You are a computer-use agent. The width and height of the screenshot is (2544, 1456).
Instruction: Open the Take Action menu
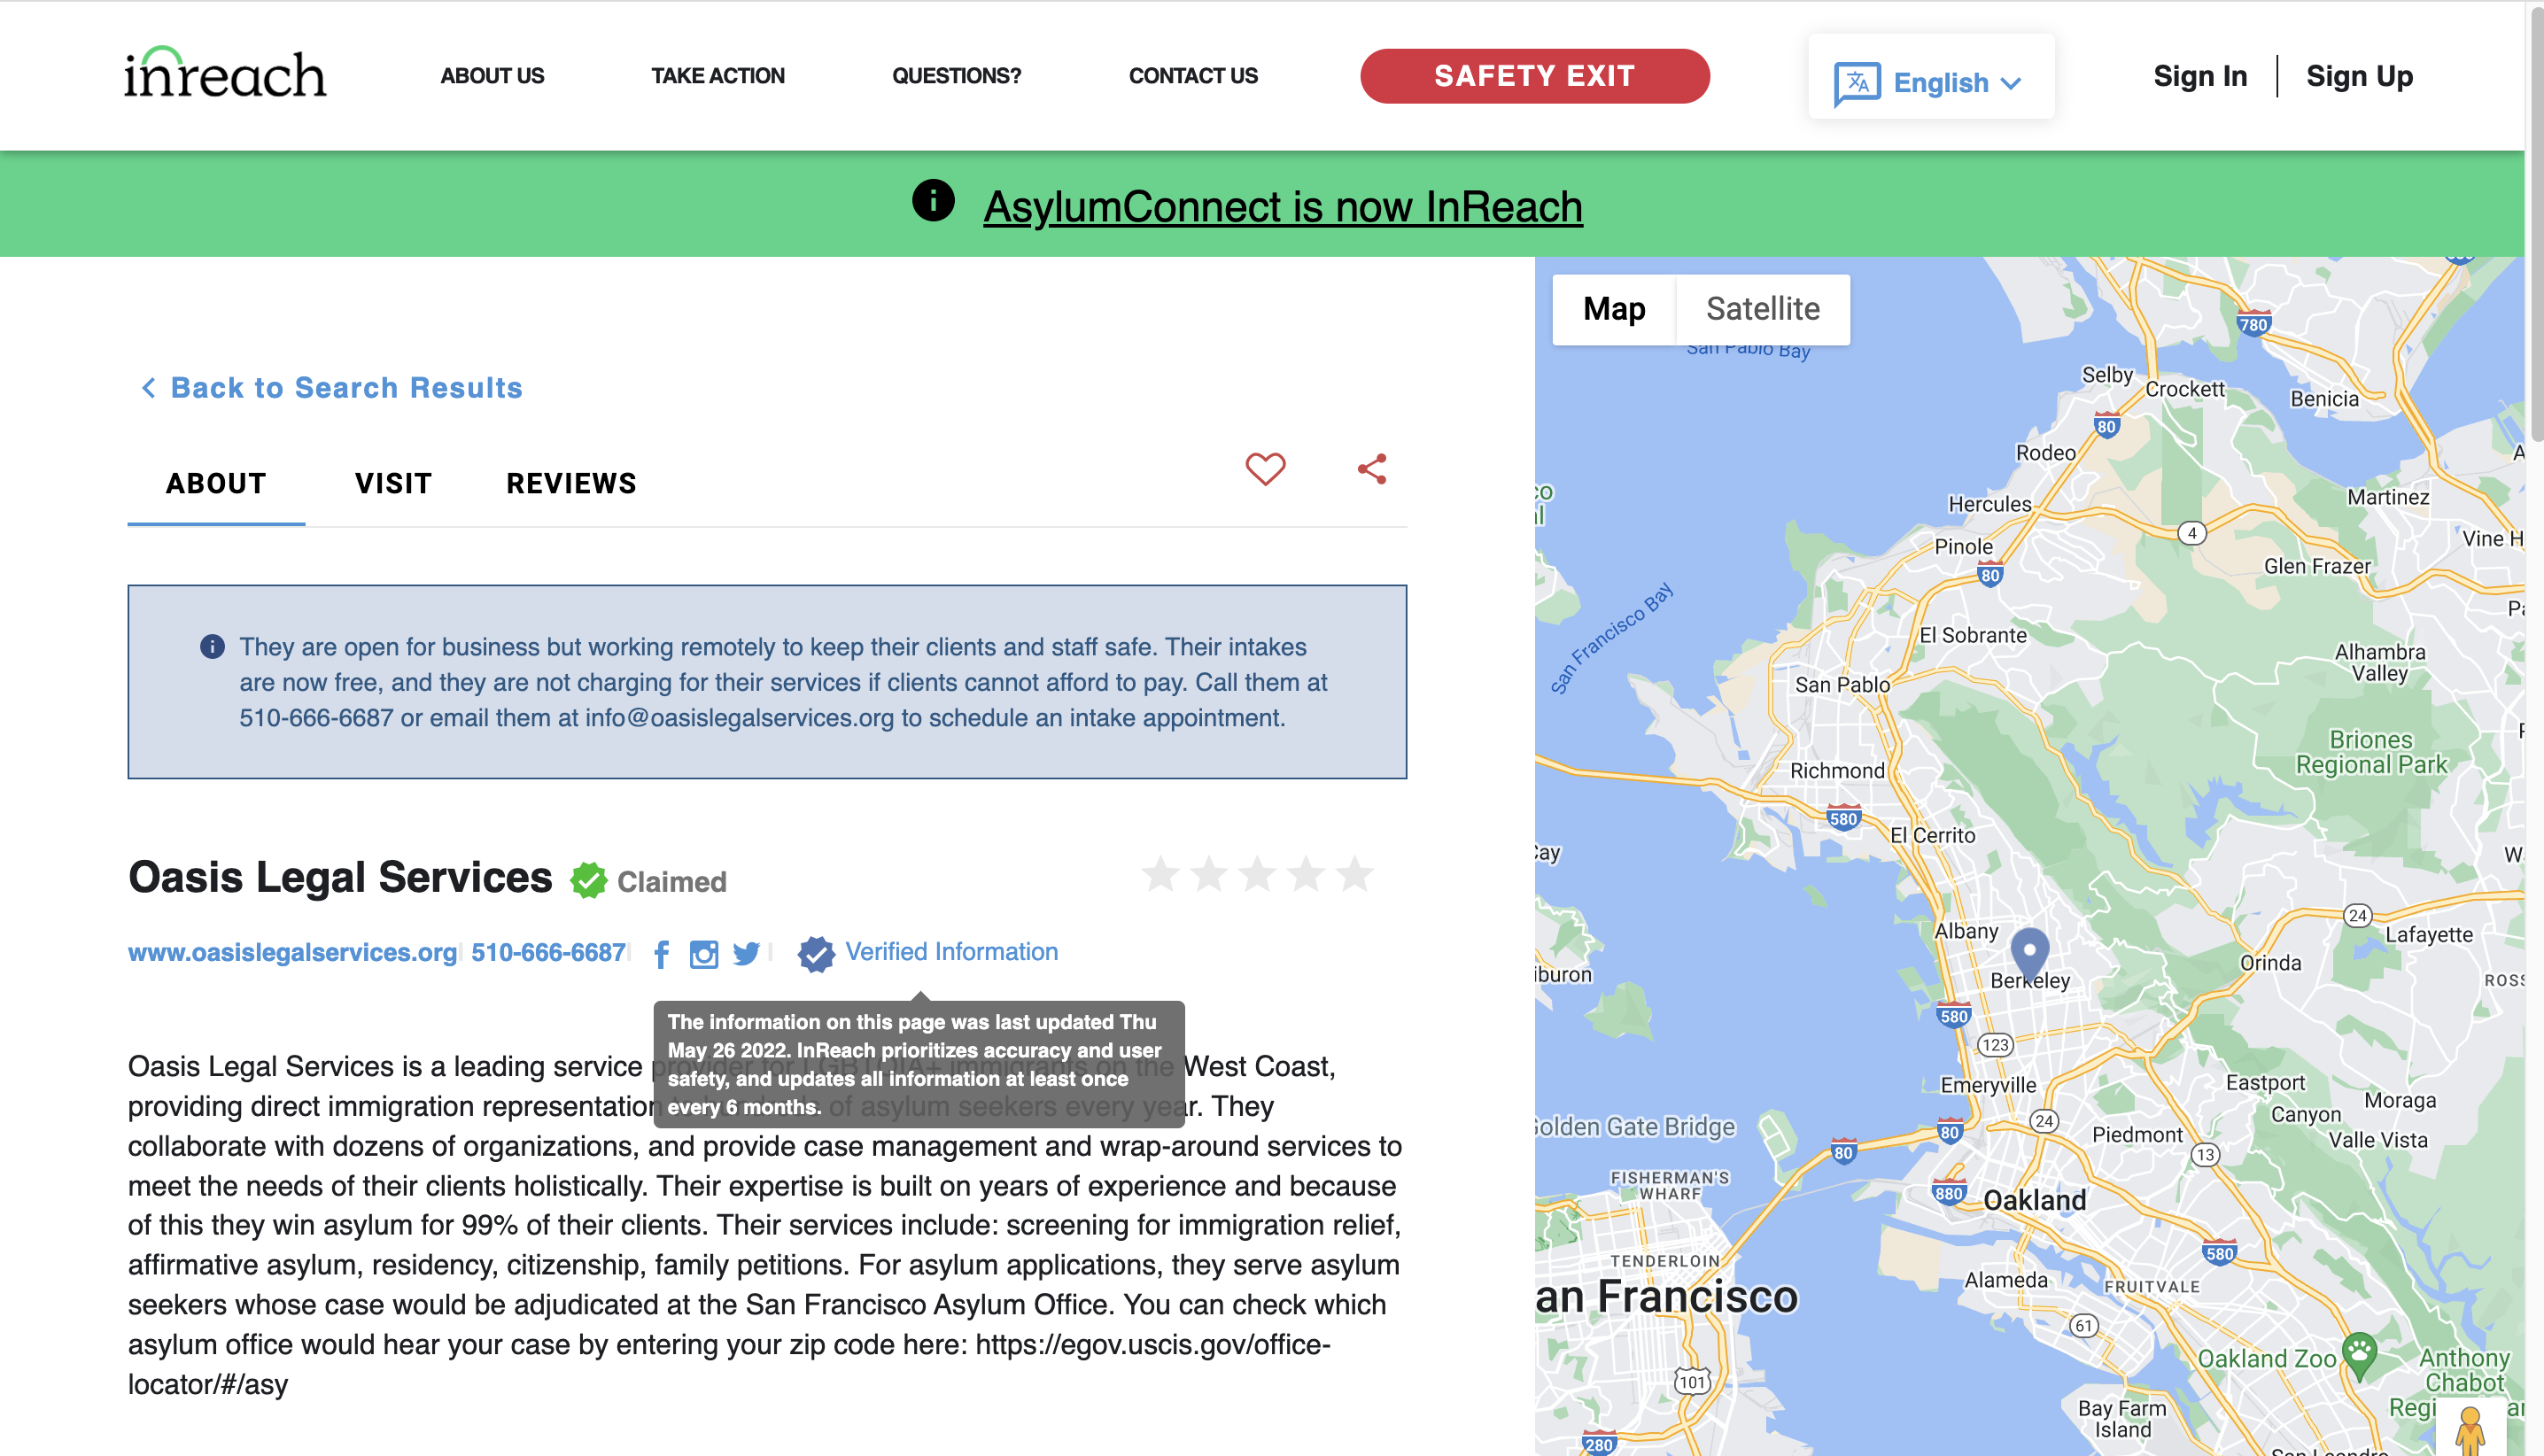(717, 76)
